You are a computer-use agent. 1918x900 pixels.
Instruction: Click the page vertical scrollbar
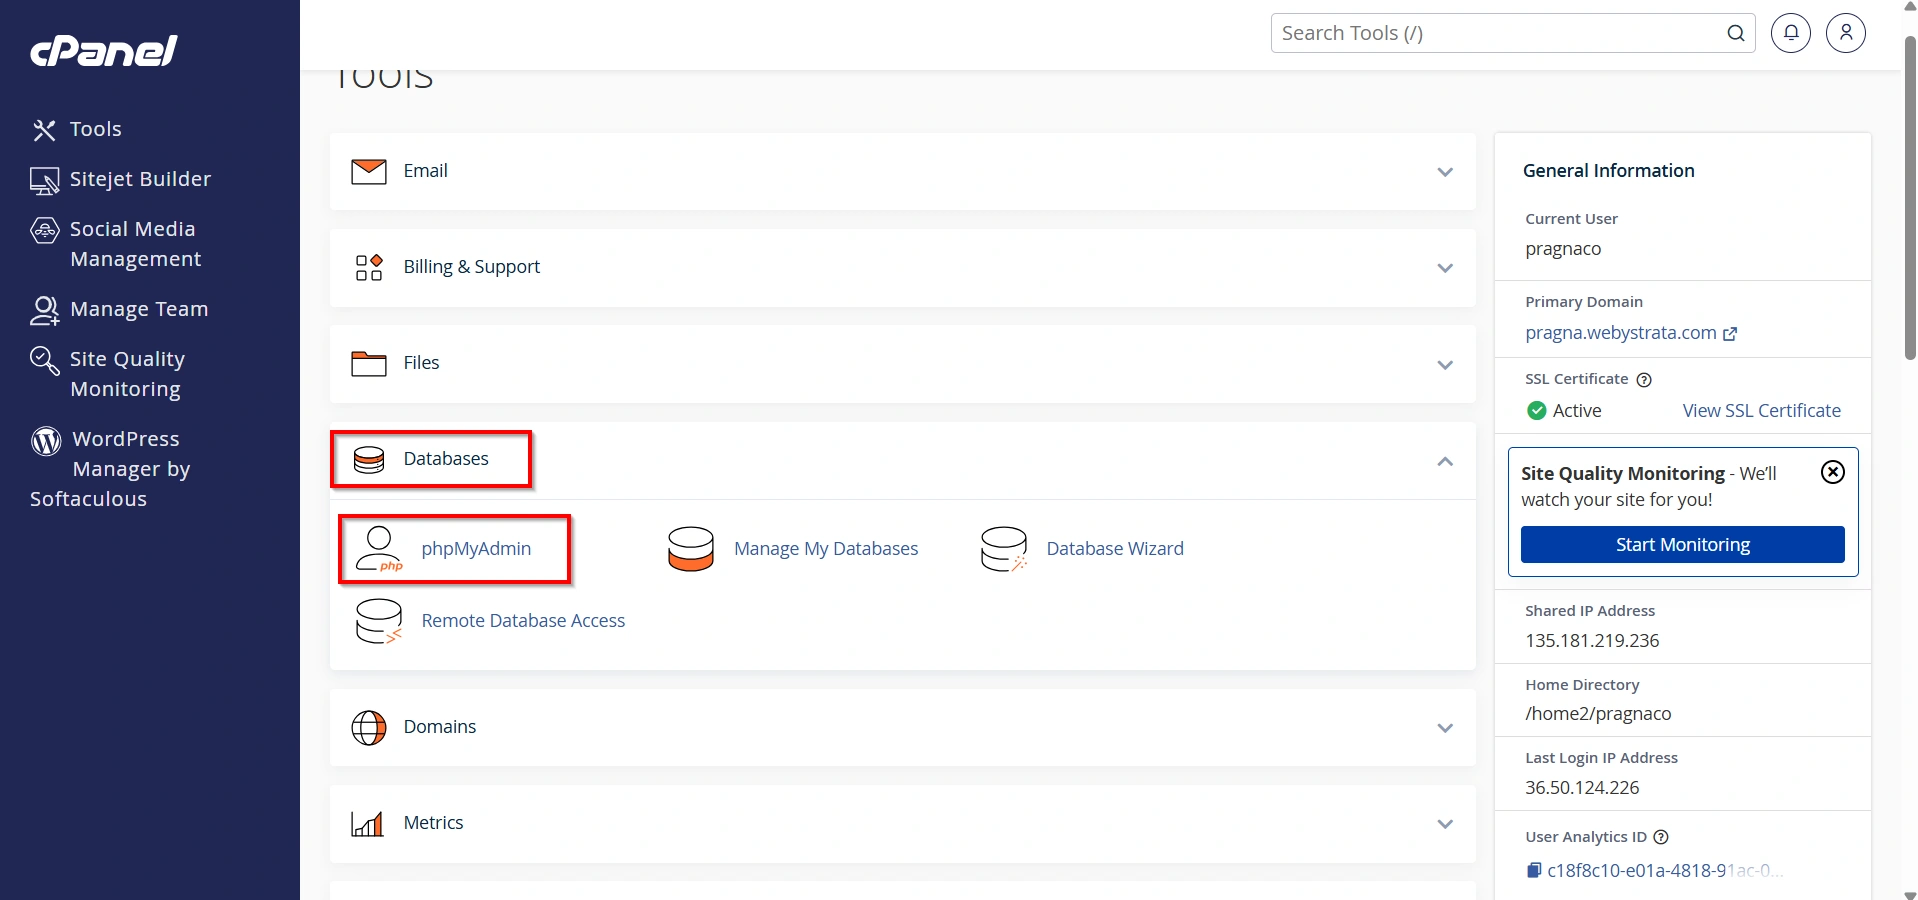[1910, 199]
